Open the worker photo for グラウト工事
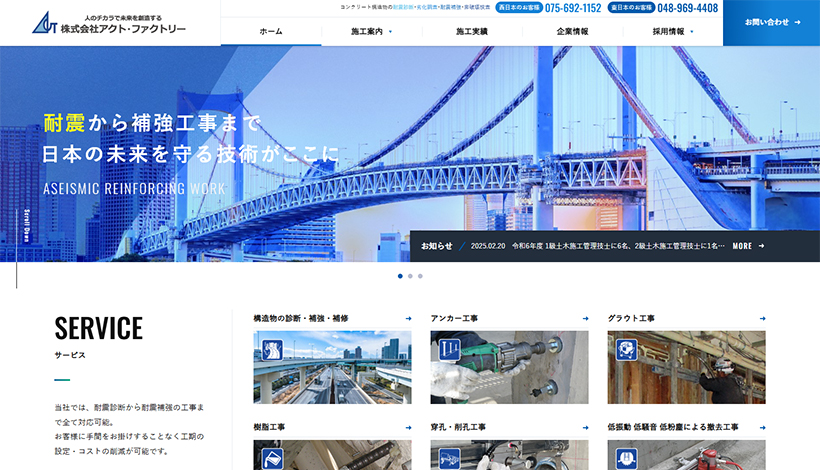The width and height of the screenshot is (820, 470). pyautogui.click(x=687, y=367)
